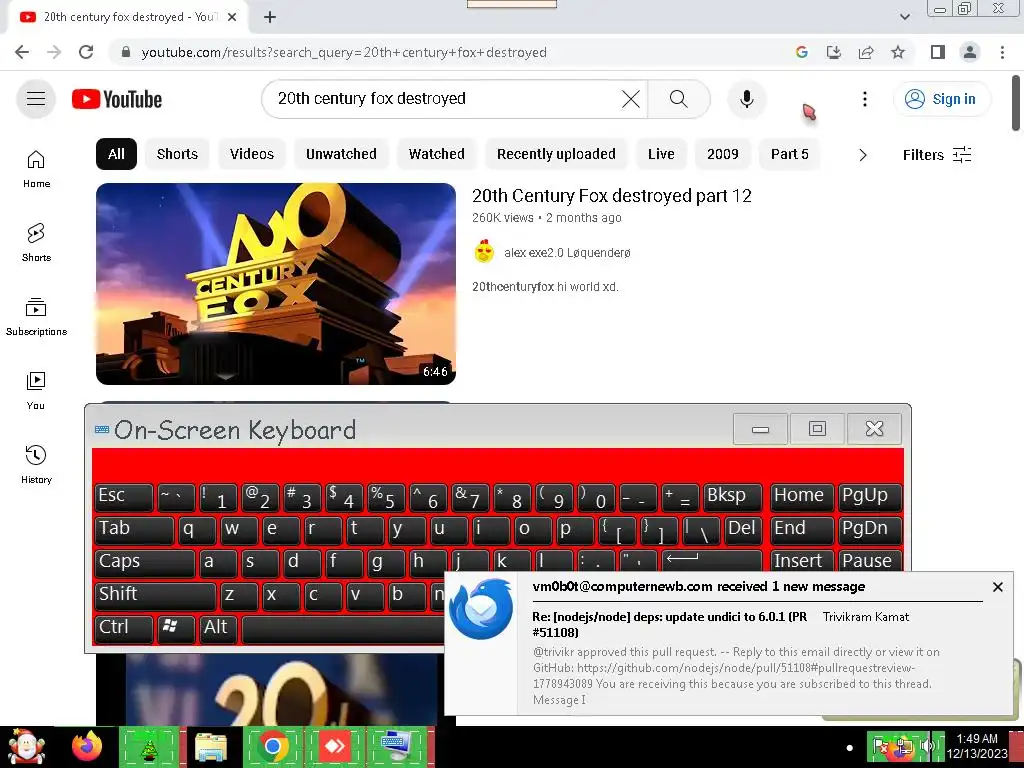The width and height of the screenshot is (1024, 768).
Task: Open Subscriptions in the sidebar
Action: [x=36, y=317]
